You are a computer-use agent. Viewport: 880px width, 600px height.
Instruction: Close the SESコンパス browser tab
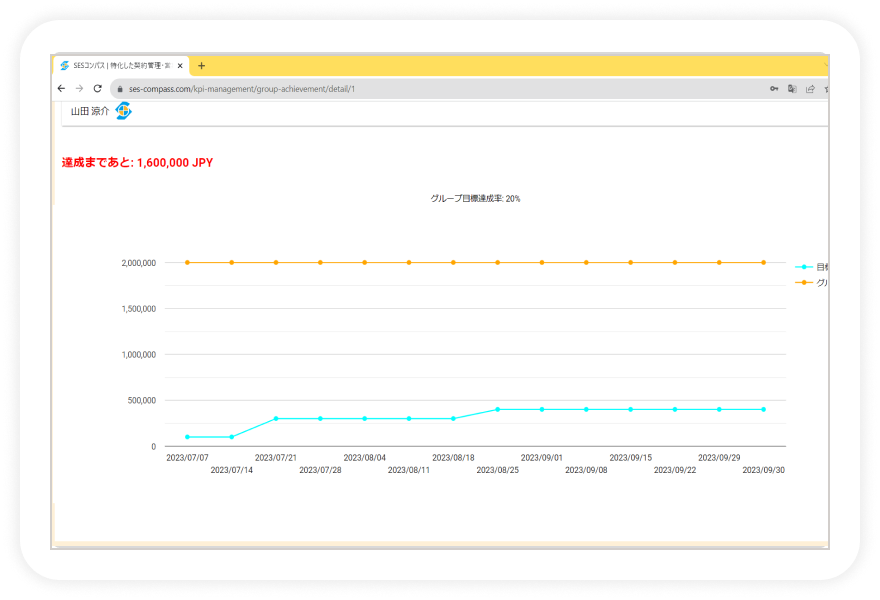click(x=180, y=66)
